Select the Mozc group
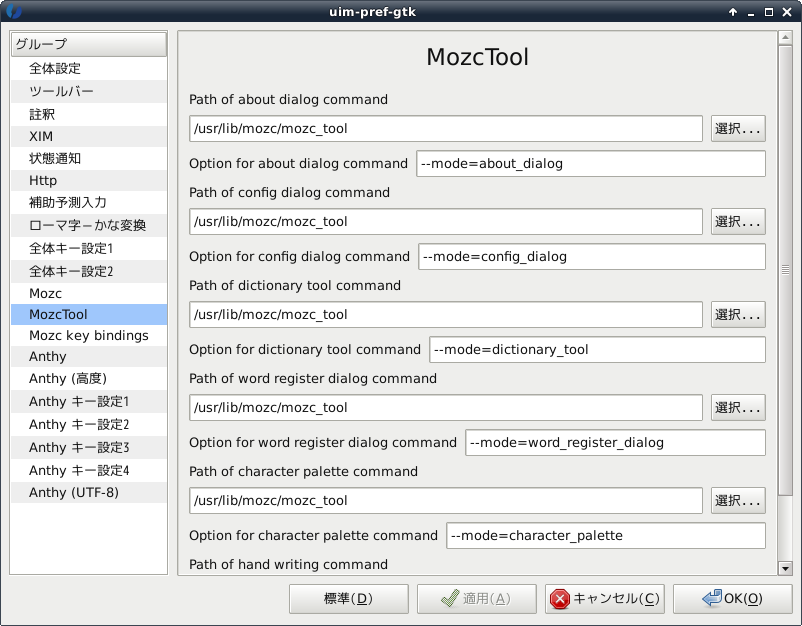The height and width of the screenshot is (626, 802). coord(88,293)
